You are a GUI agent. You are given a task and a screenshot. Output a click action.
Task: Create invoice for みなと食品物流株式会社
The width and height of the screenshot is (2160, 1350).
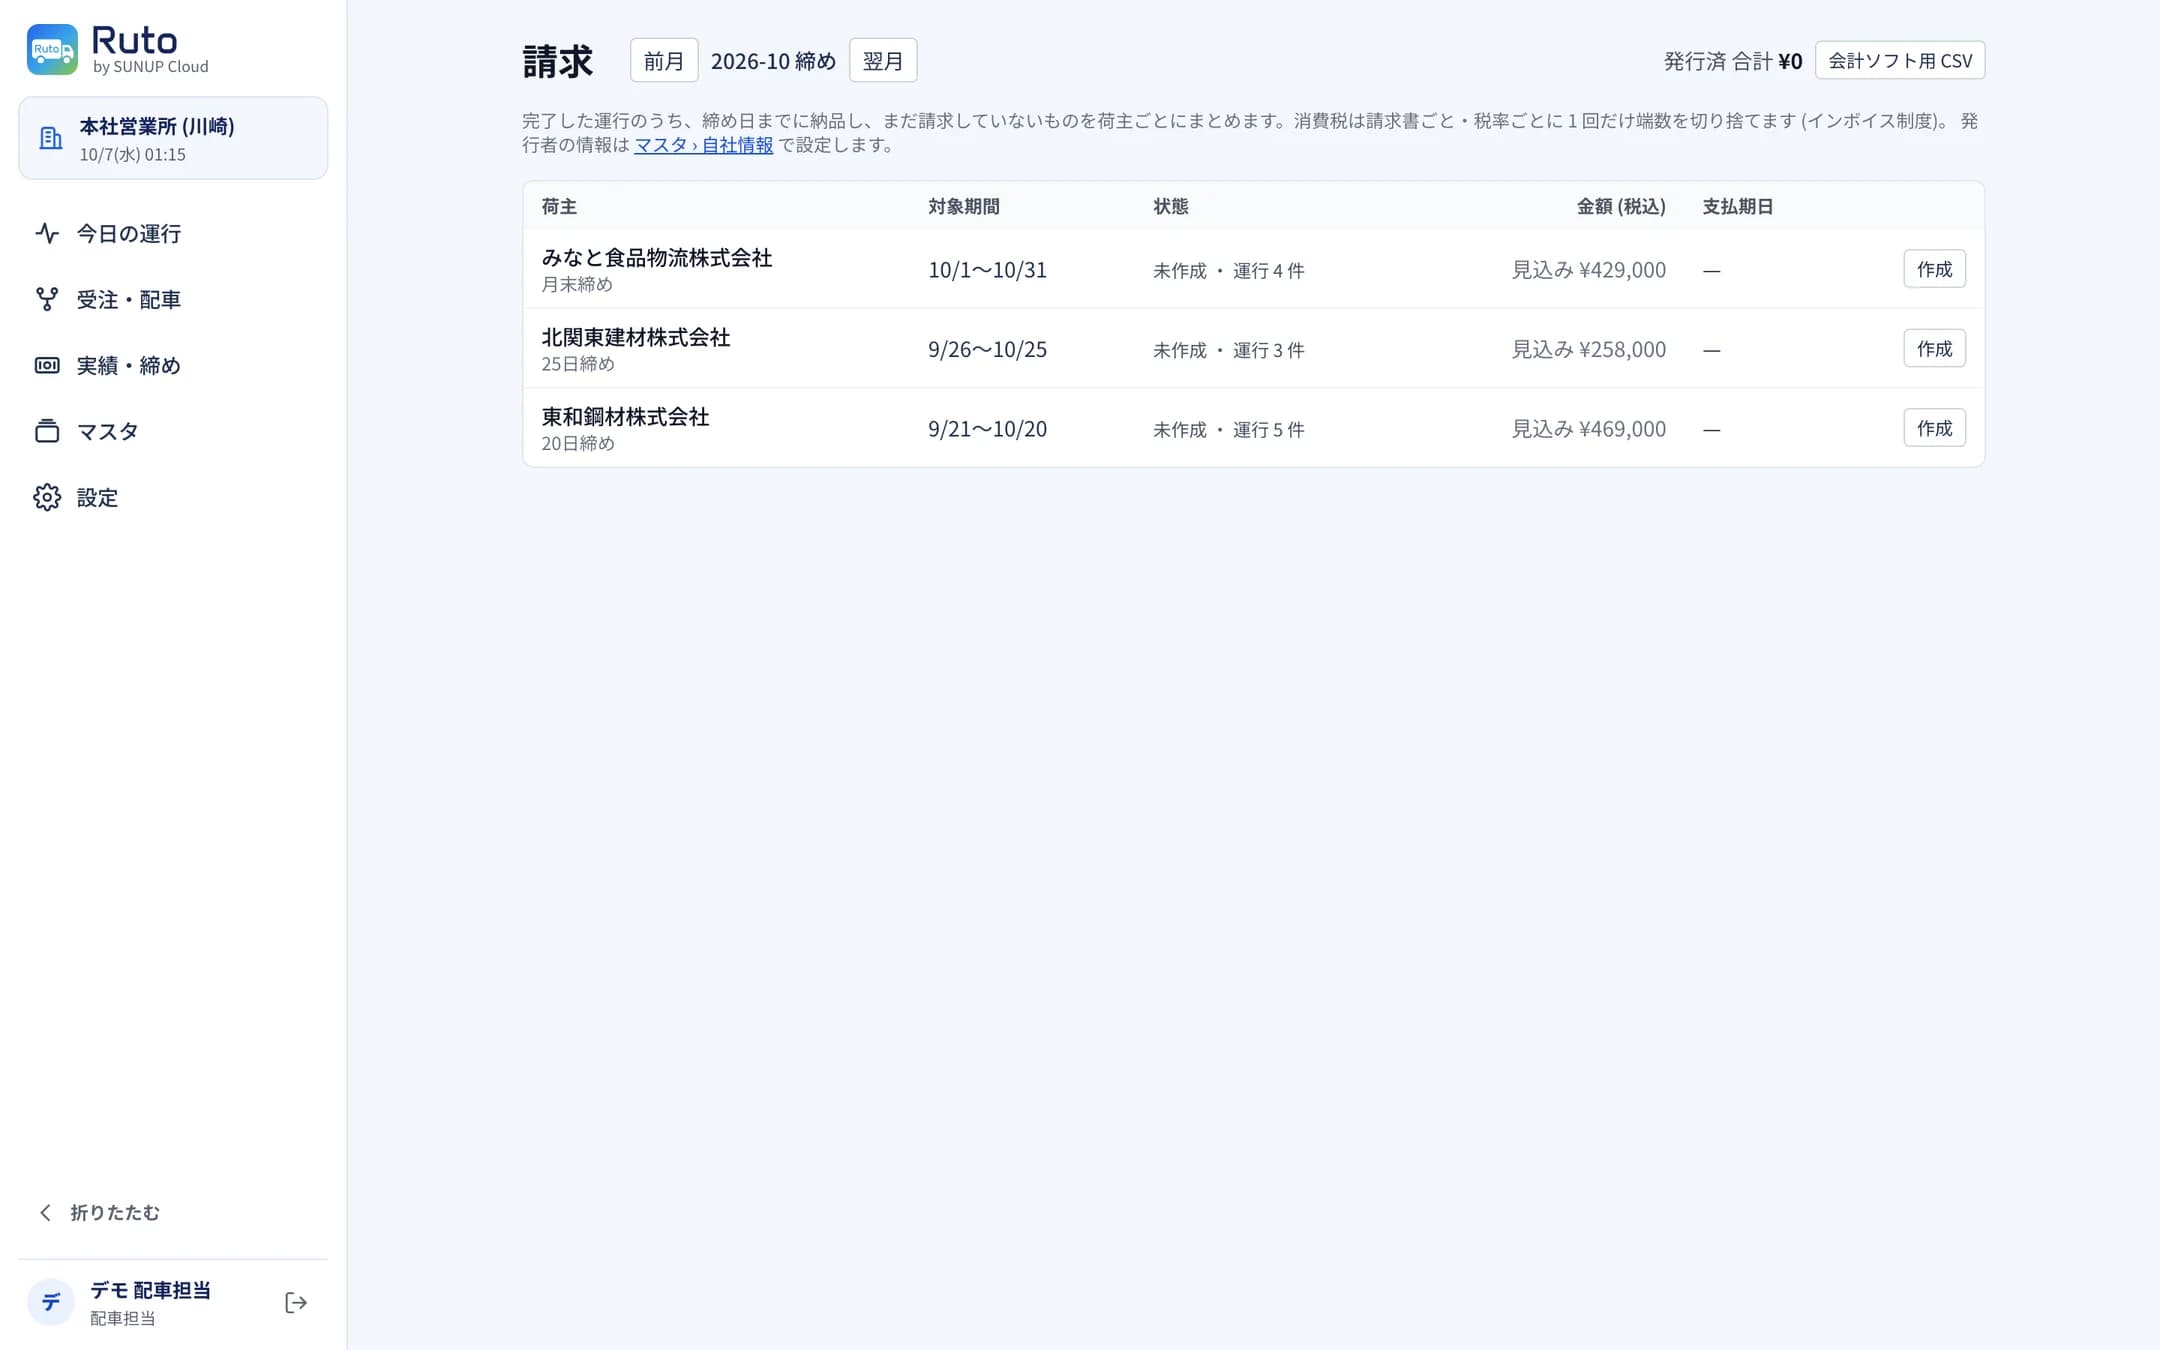[1934, 269]
